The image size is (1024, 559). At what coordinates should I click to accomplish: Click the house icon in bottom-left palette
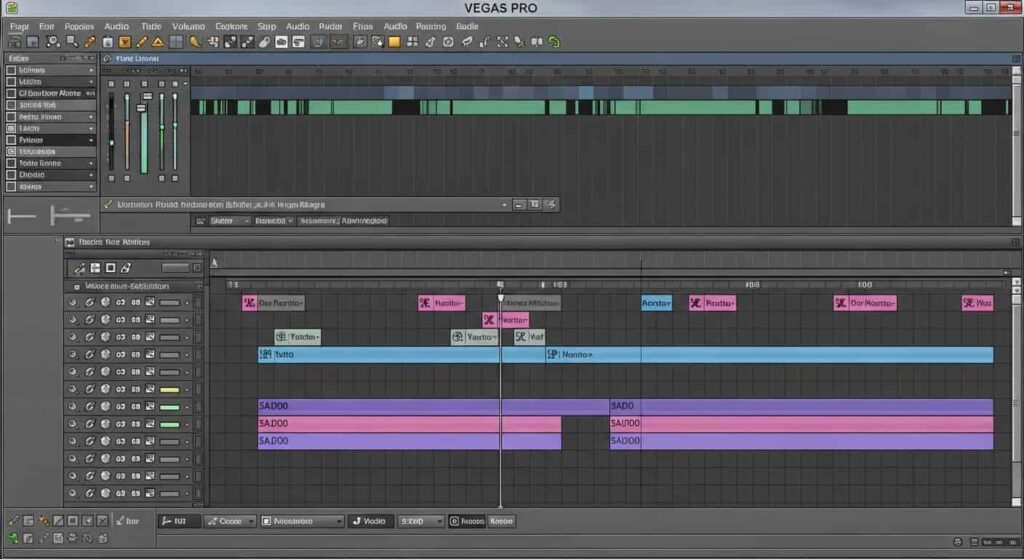[103, 538]
